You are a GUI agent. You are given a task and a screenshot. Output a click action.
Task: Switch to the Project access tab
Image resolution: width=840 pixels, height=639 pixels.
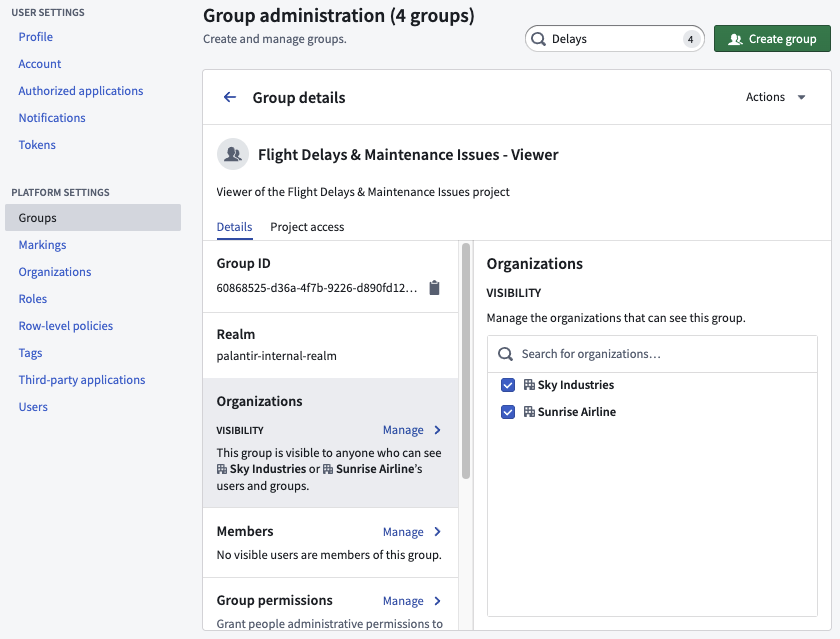coord(307,227)
